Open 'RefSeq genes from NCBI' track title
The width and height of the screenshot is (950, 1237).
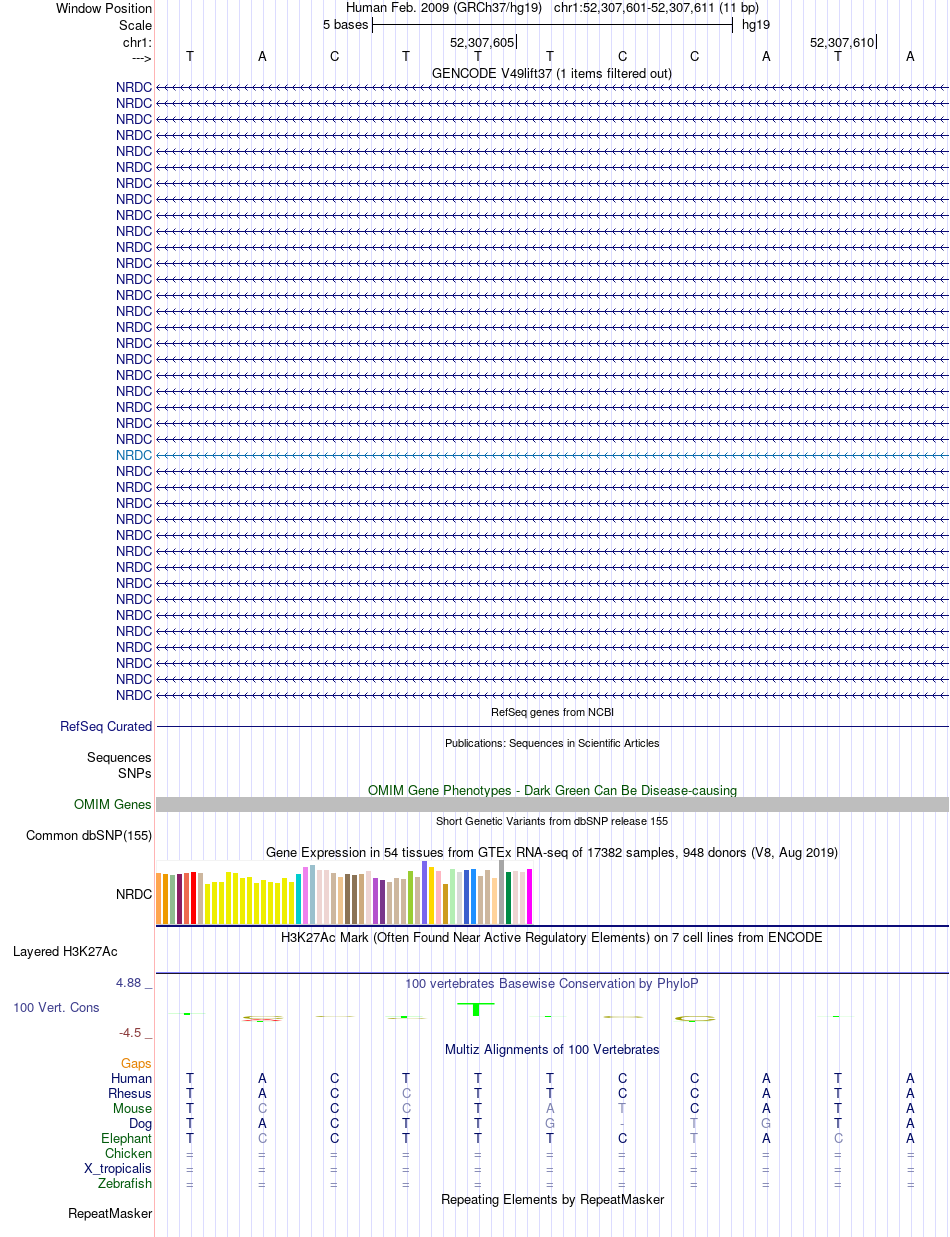[552, 712]
